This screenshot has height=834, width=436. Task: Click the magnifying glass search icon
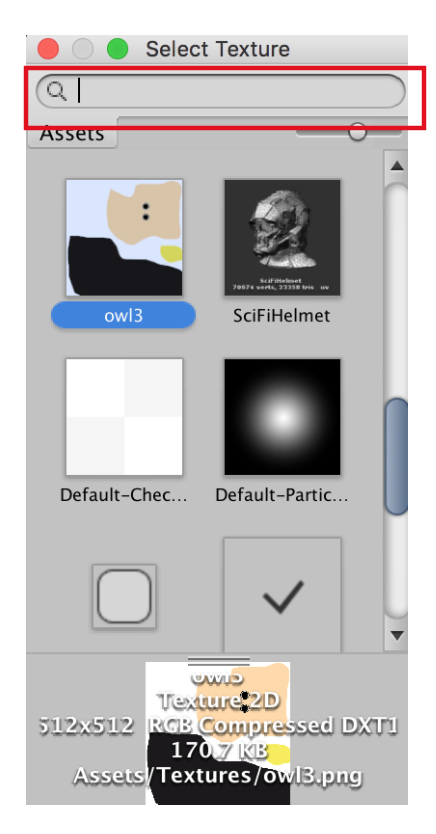pyautogui.click(x=56, y=91)
